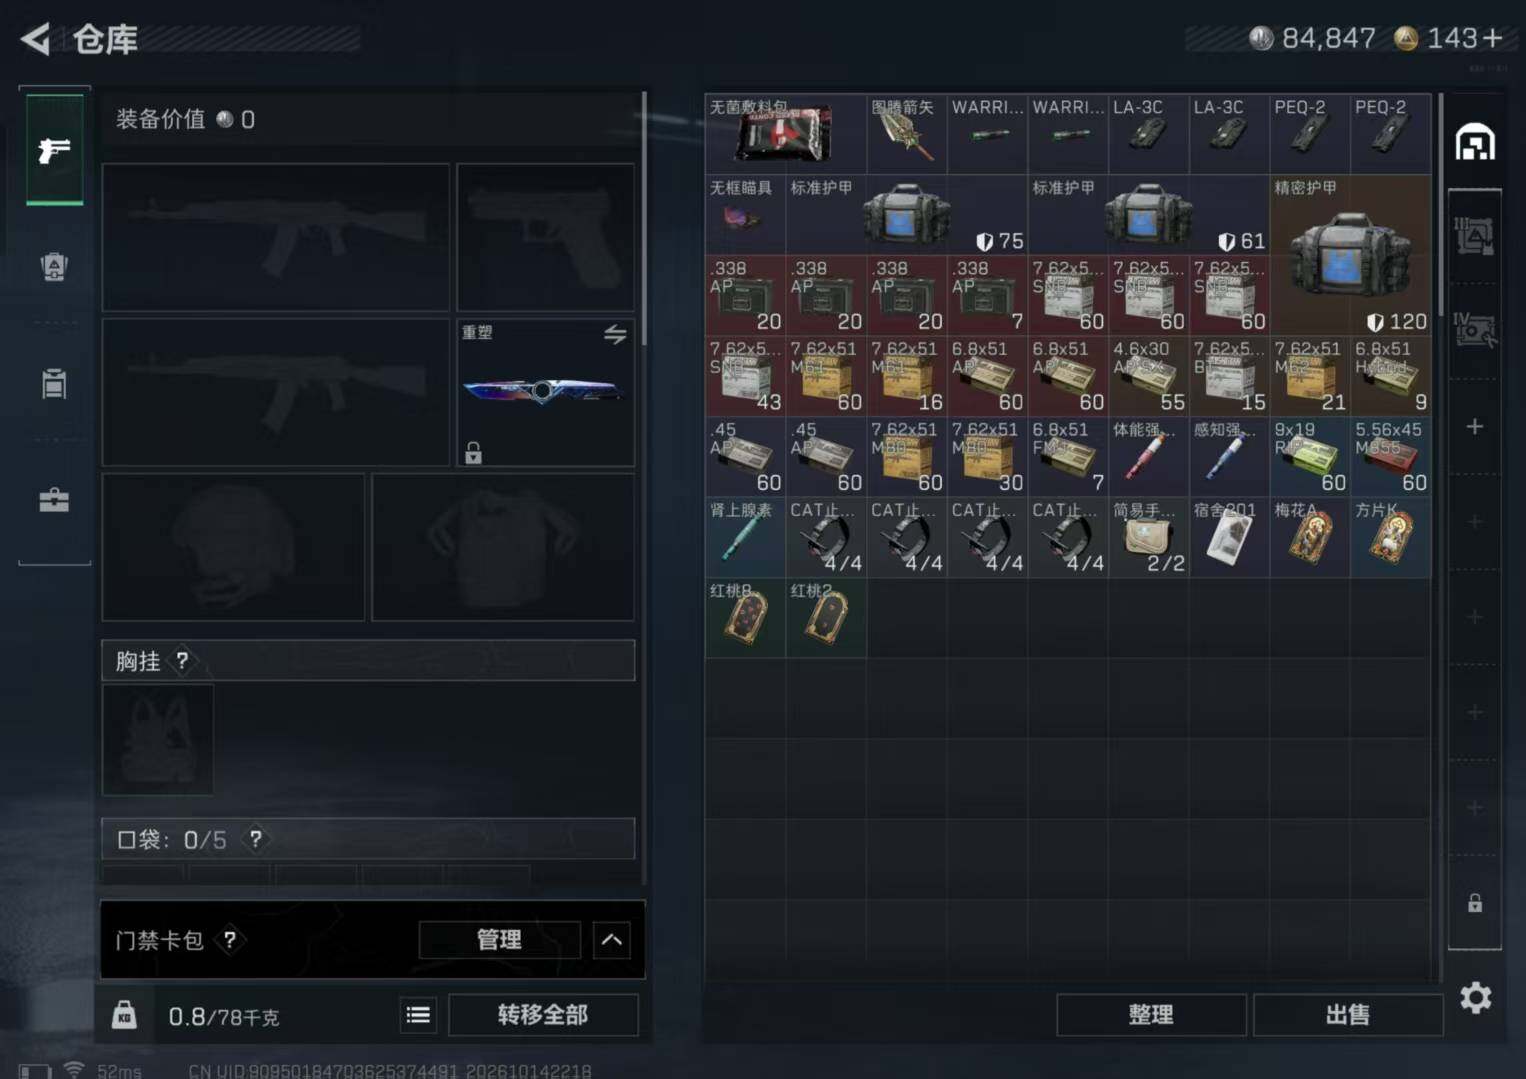The width and height of the screenshot is (1526, 1079).
Task: Select the 4.6x30 ammo stack of 55
Action: pos(1148,375)
